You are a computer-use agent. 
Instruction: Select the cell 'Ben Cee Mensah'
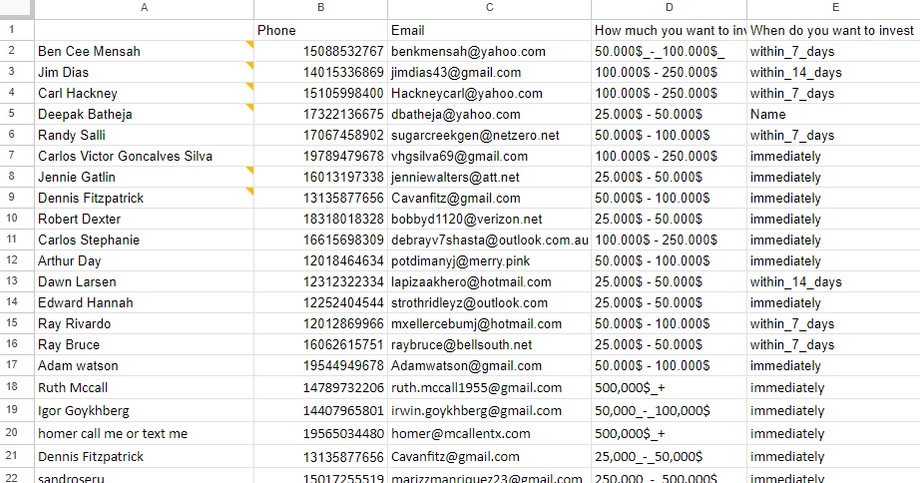tap(144, 51)
